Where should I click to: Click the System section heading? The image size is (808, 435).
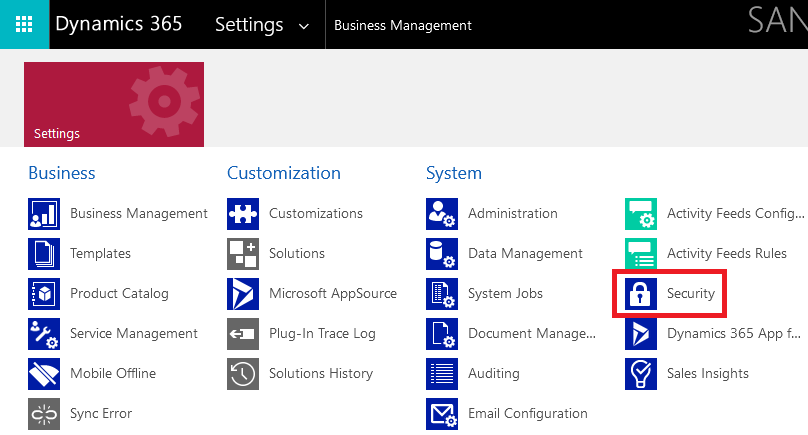(453, 173)
